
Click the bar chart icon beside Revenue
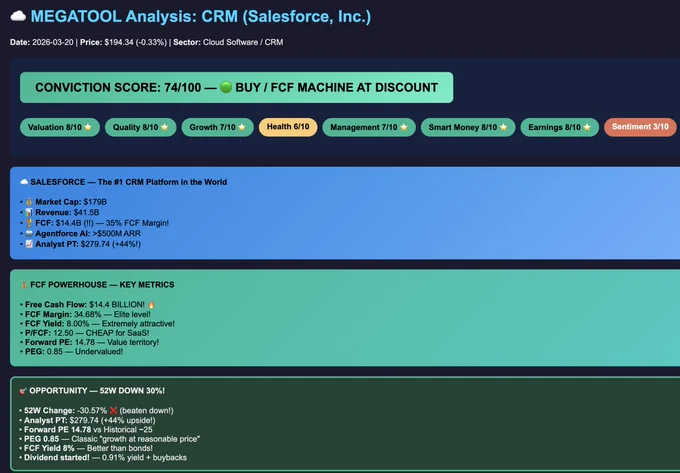coord(29,212)
